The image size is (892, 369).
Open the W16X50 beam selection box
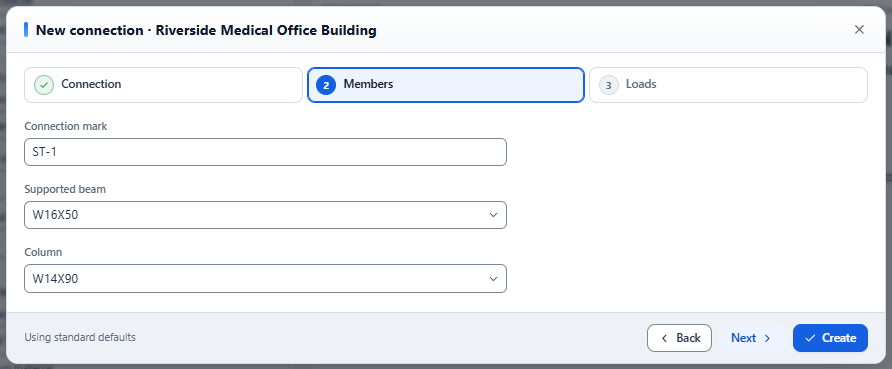point(265,215)
